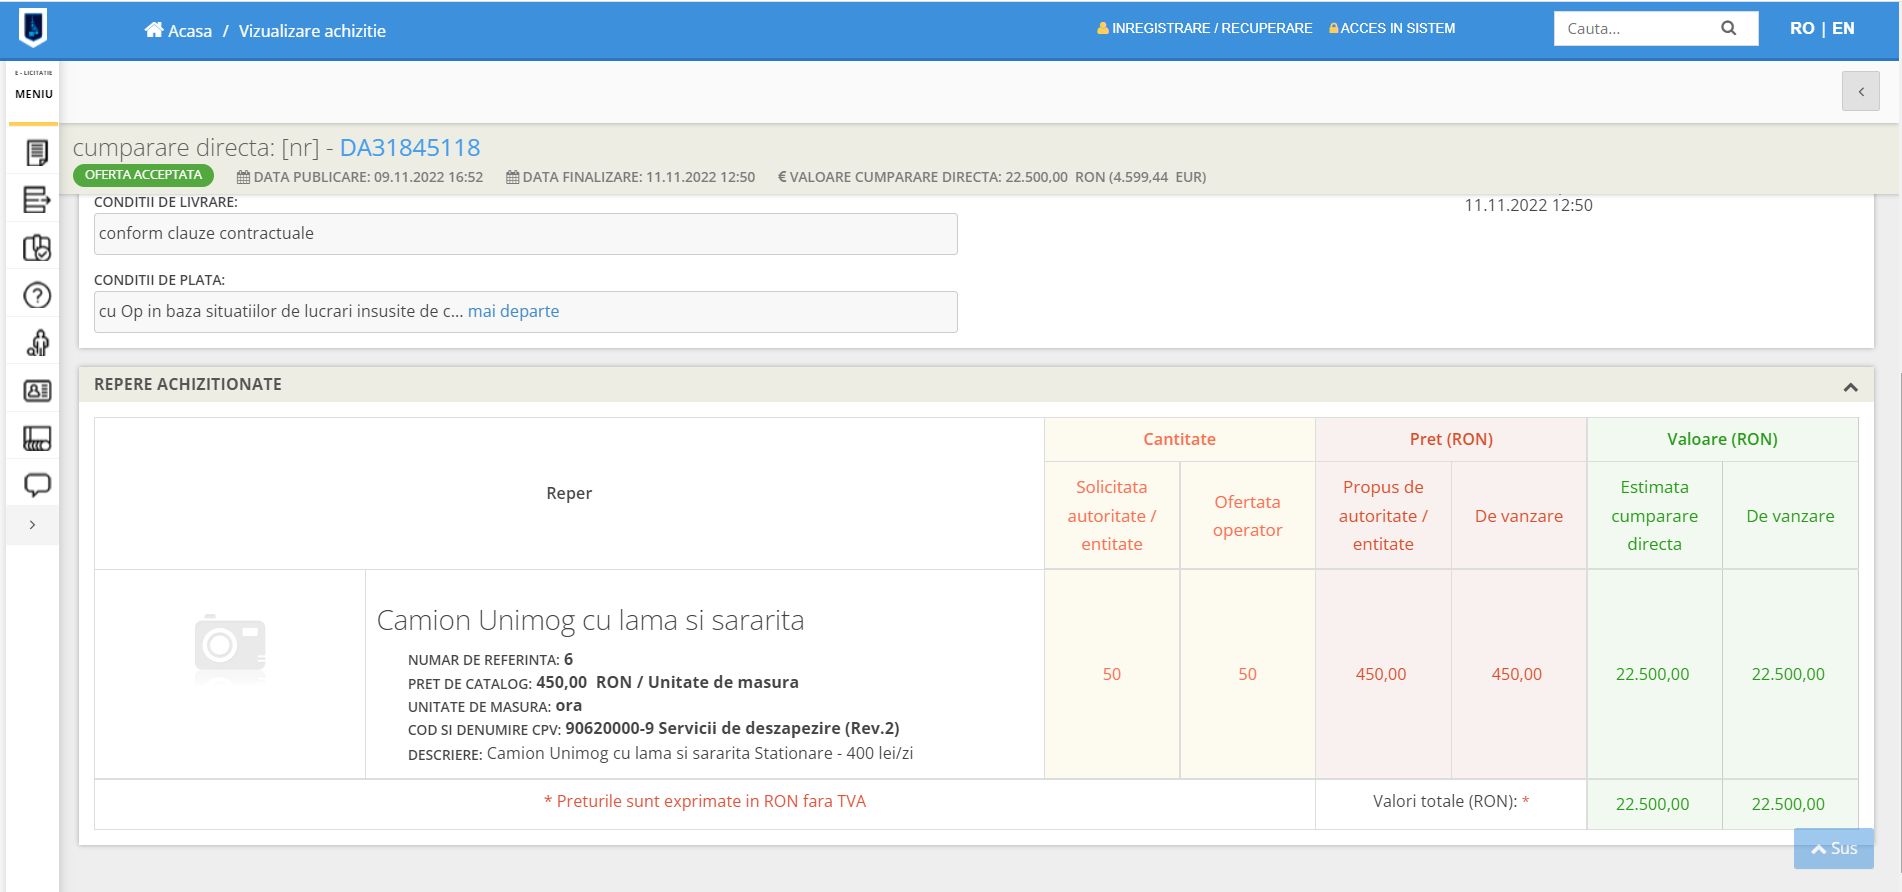Viewport: 1902px width, 892px height.
Task: Click the Cantitate column header
Action: point(1179,439)
